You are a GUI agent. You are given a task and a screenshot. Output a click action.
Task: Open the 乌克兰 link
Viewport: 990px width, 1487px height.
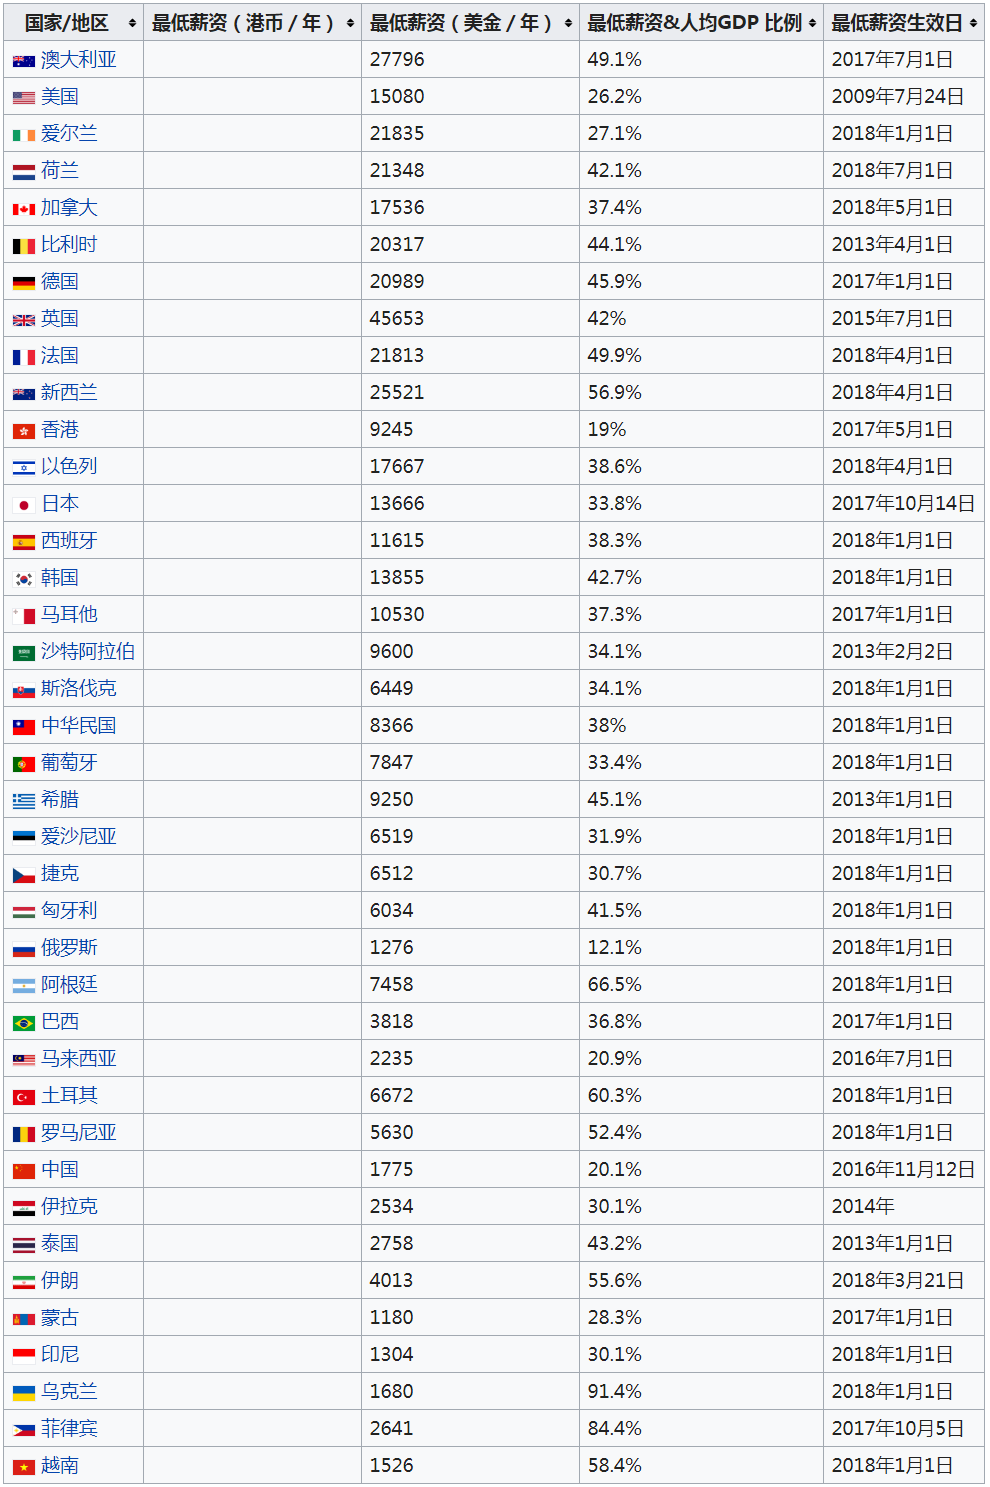click(x=69, y=1391)
